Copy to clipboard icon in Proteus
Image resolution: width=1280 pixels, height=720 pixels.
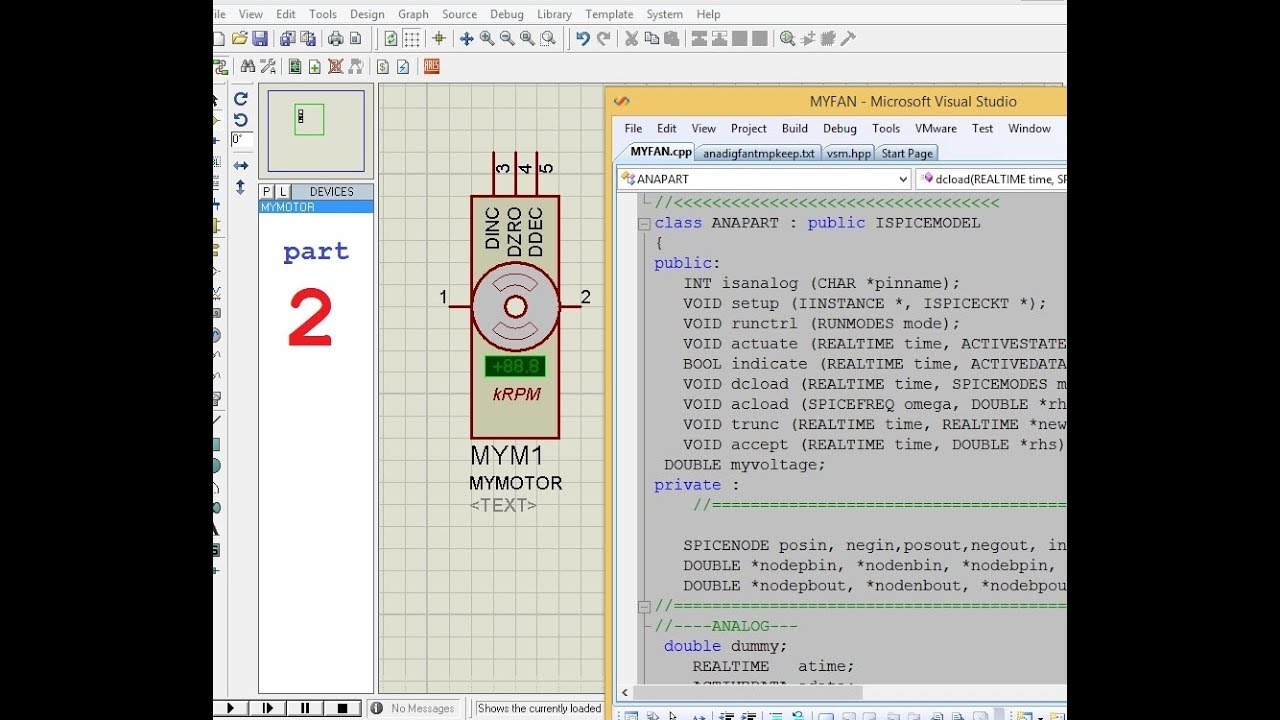(652, 39)
